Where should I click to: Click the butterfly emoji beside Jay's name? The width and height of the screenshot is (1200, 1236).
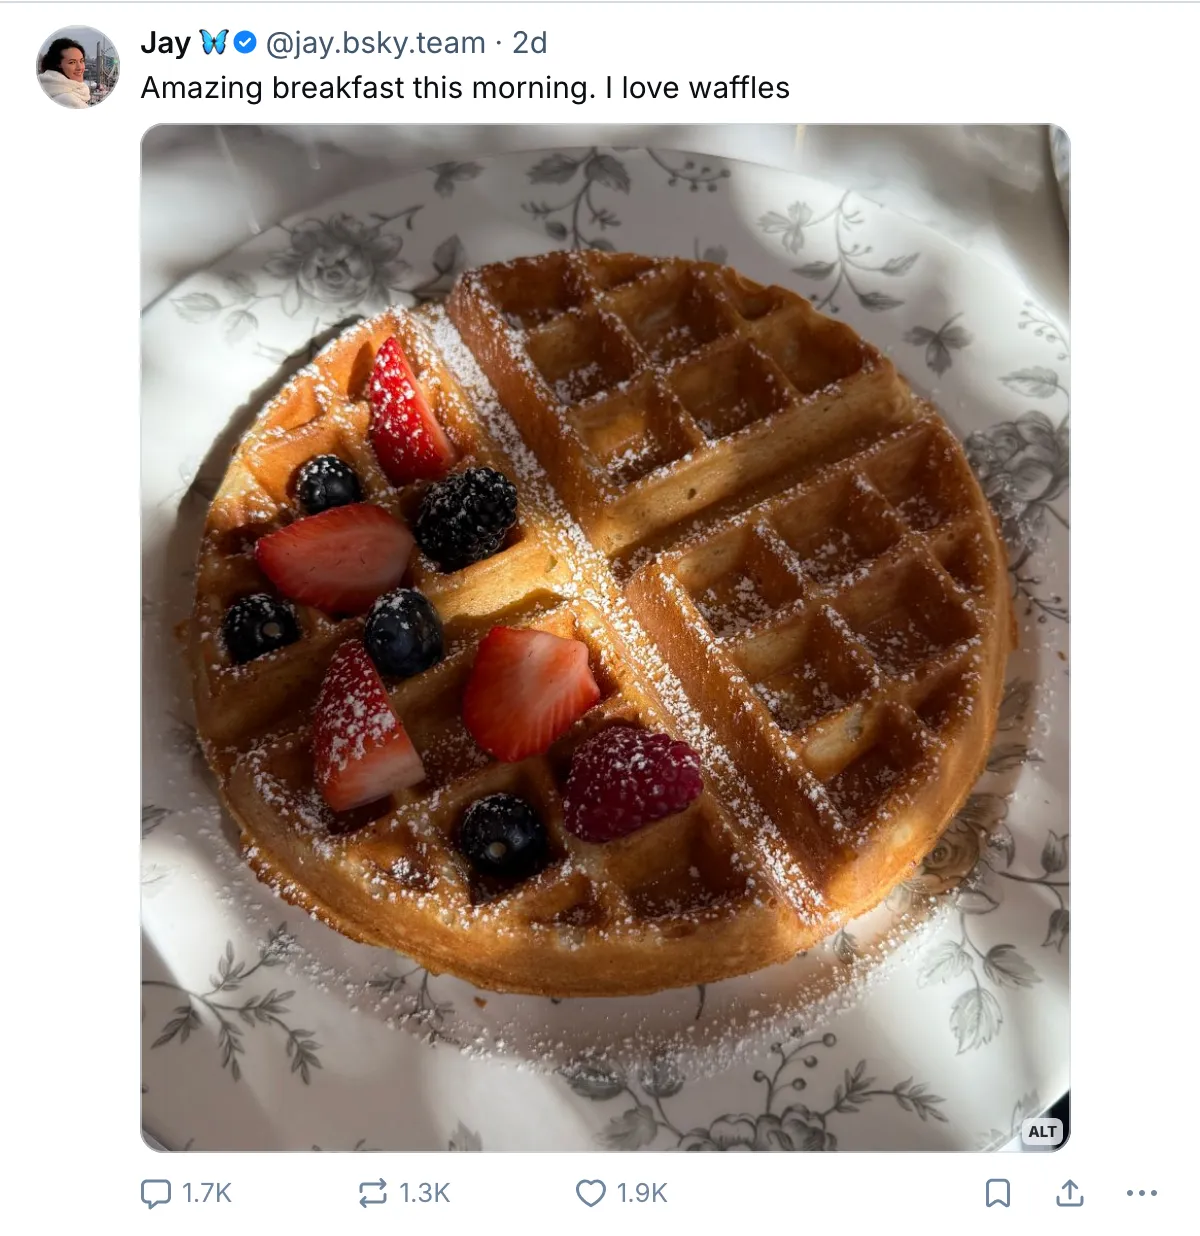click(214, 42)
